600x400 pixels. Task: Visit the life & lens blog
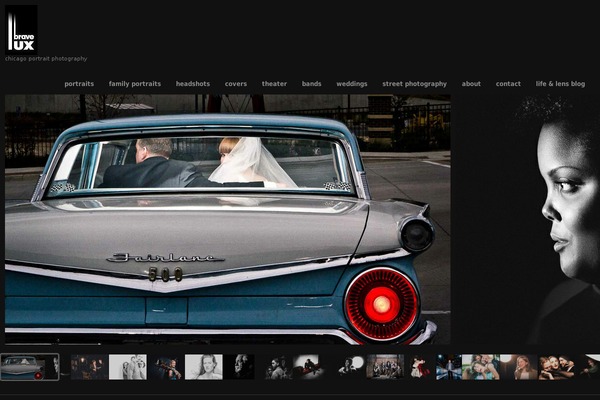(x=560, y=84)
